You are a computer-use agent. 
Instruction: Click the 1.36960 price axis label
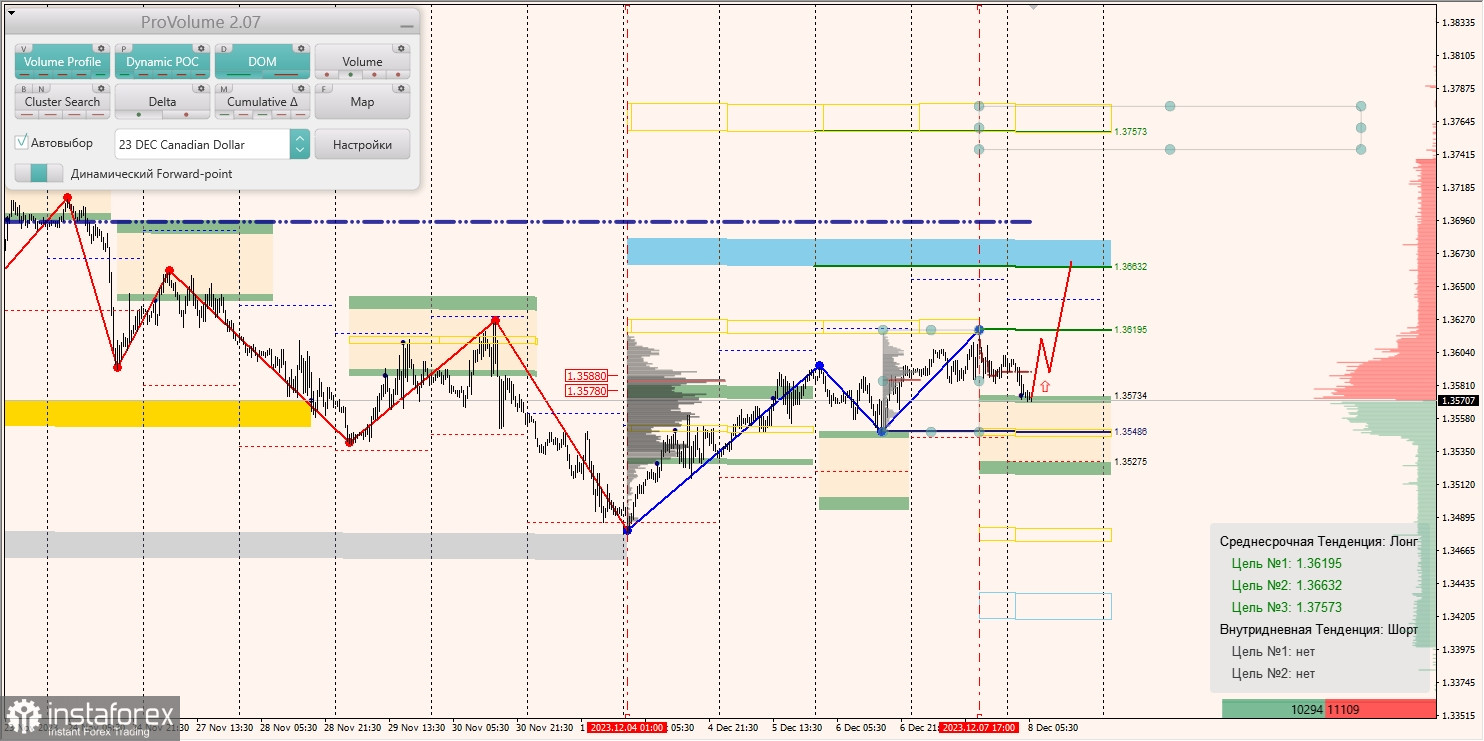click(1461, 220)
